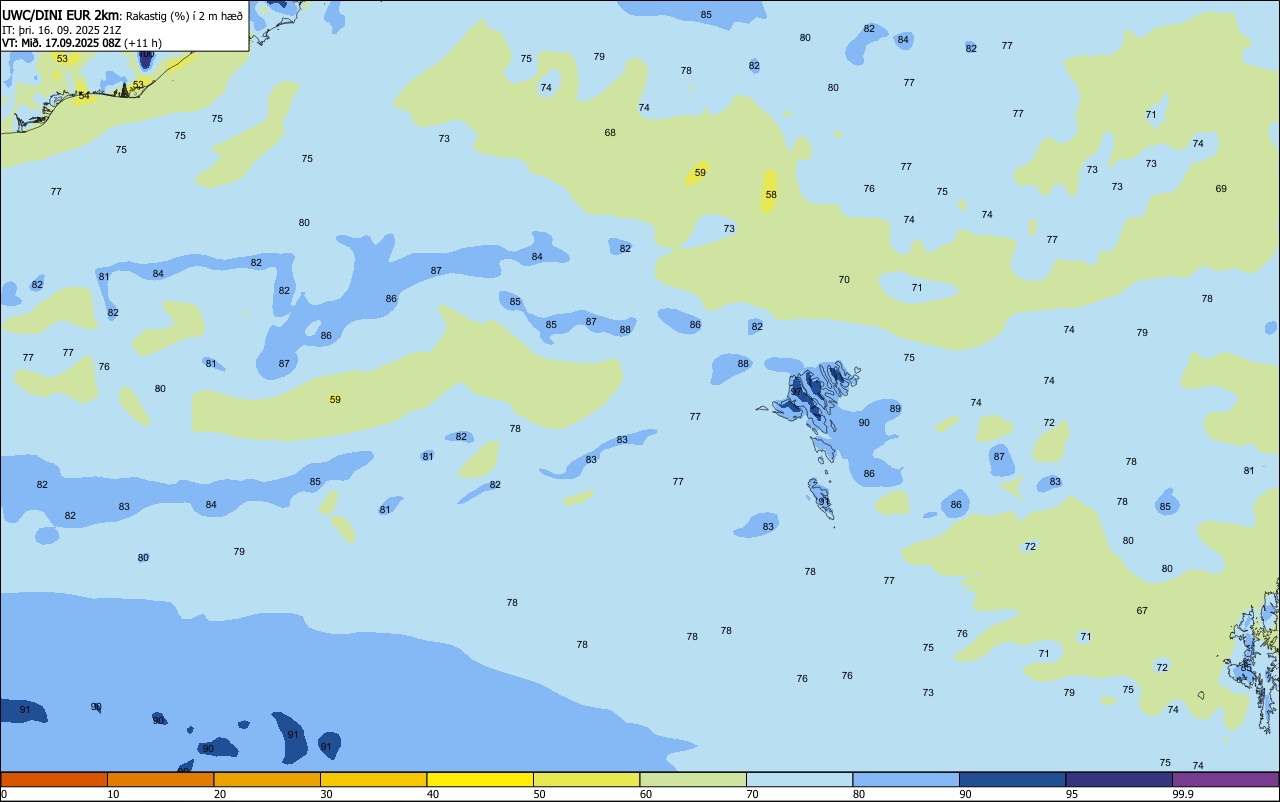This screenshot has width=1280, height=802.
Task: Select the humidity value '69' on the map
Action: pyautogui.click(x=1221, y=189)
